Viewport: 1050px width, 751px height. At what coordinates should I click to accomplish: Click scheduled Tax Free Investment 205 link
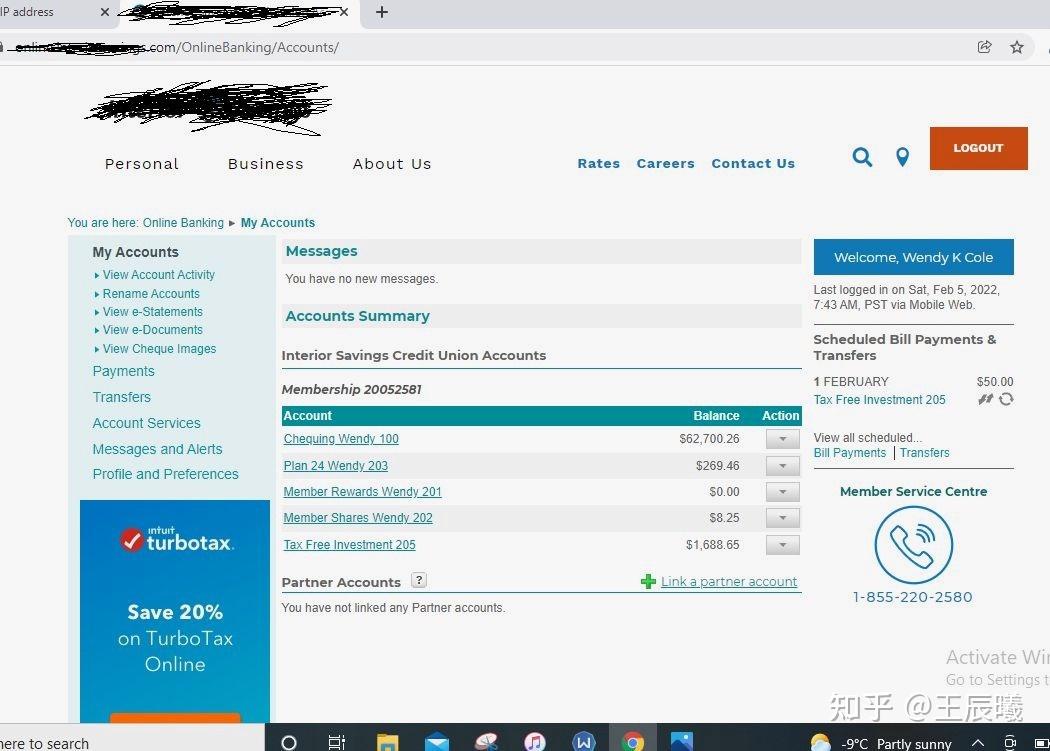tap(879, 400)
